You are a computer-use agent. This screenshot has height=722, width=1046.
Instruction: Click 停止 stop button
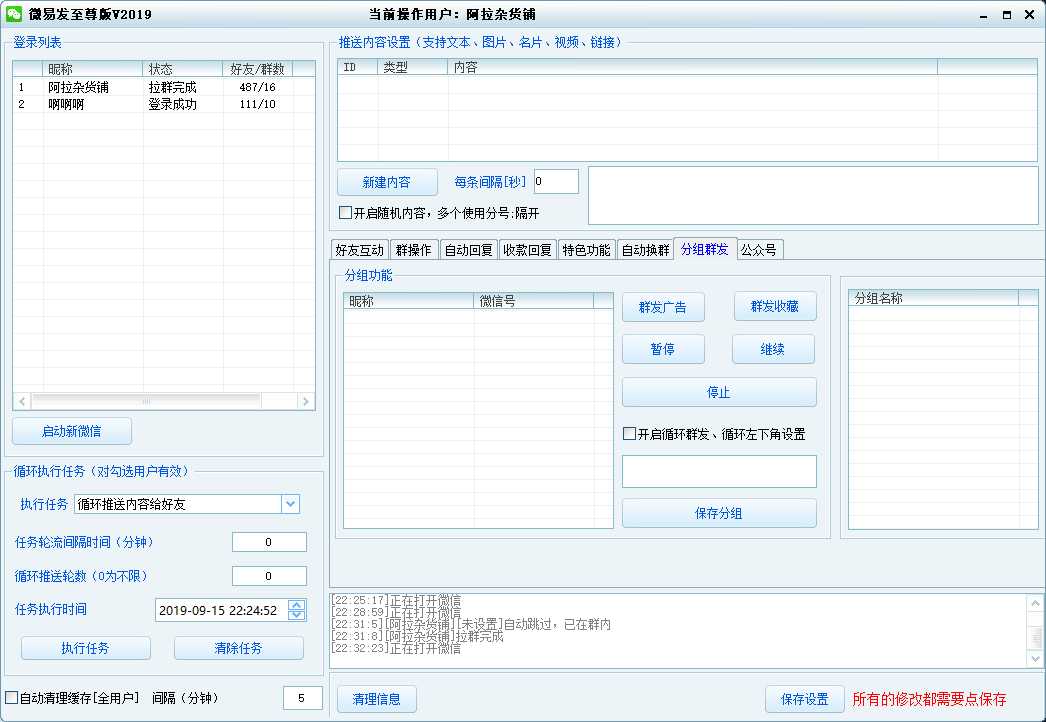click(718, 392)
